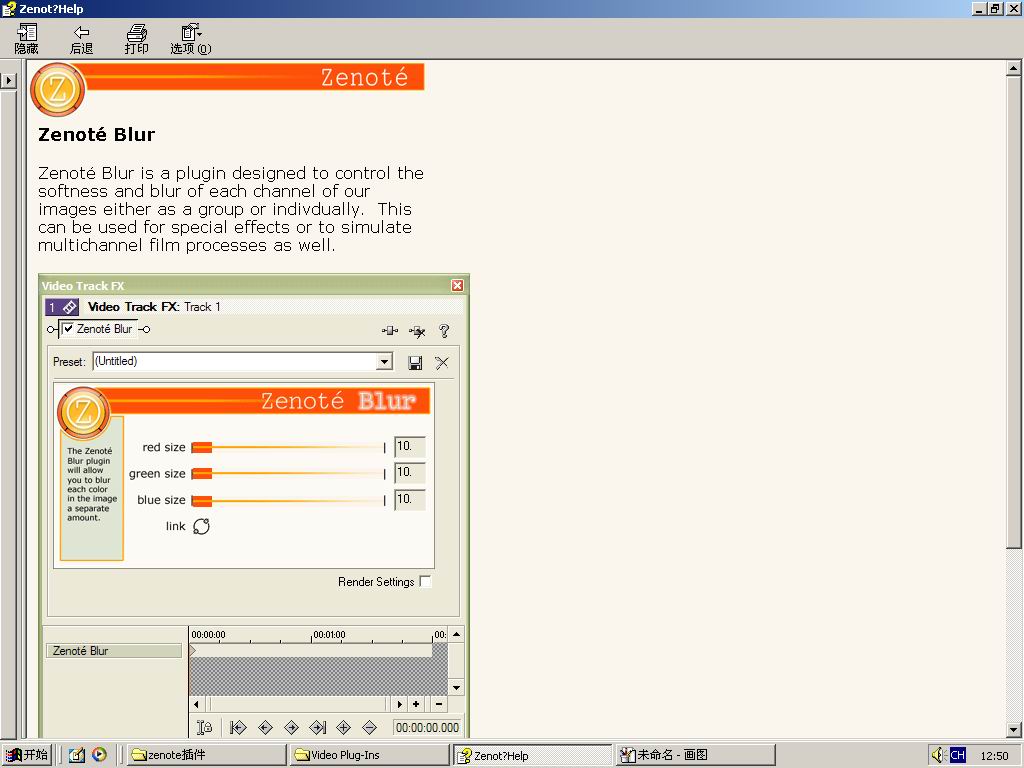Click the timeline horizontal scroll right arrow
The width and height of the screenshot is (1024, 768).
[400, 704]
